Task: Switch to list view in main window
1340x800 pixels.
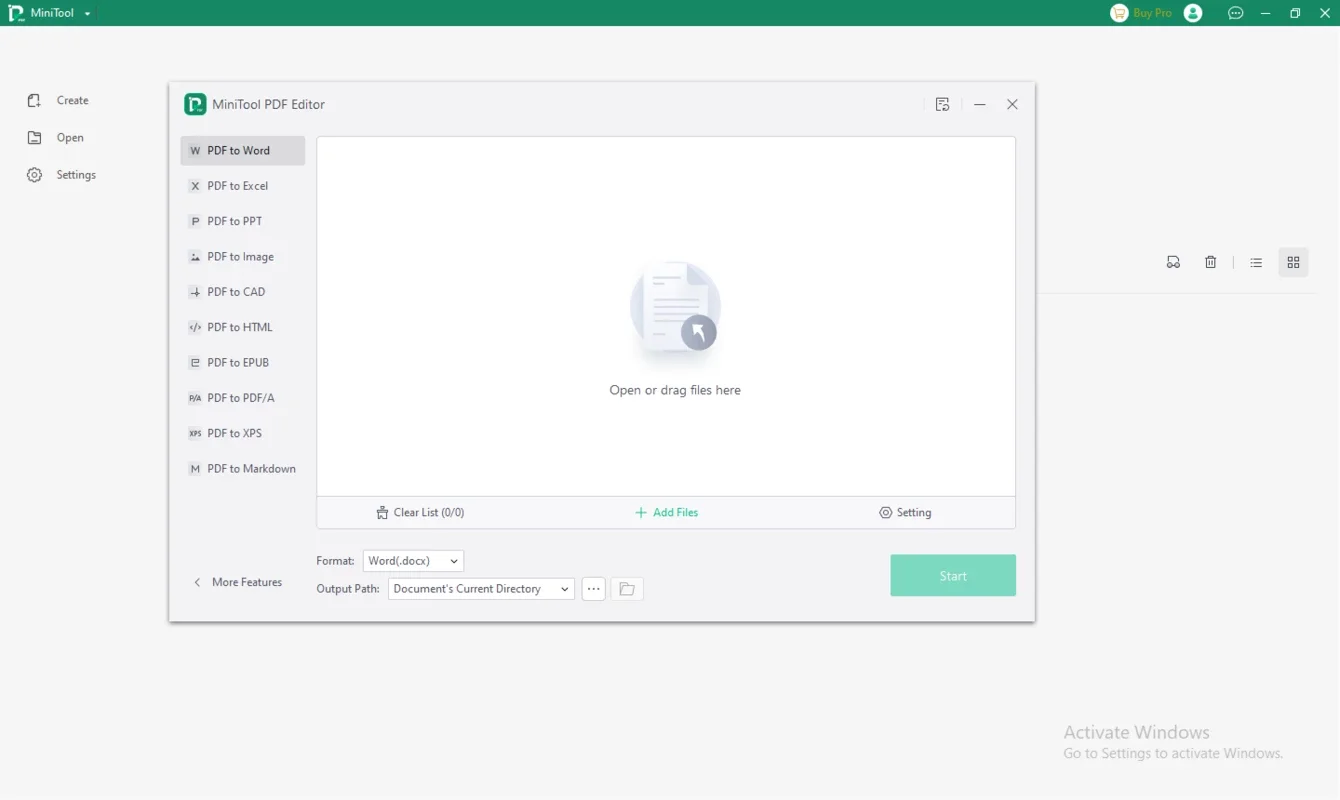Action: (1256, 262)
